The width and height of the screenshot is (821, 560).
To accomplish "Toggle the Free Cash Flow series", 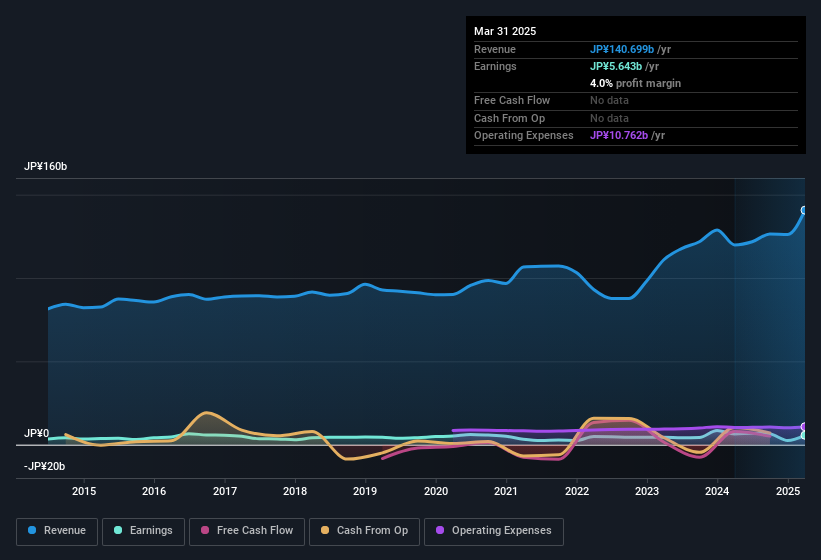I will (247, 531).
